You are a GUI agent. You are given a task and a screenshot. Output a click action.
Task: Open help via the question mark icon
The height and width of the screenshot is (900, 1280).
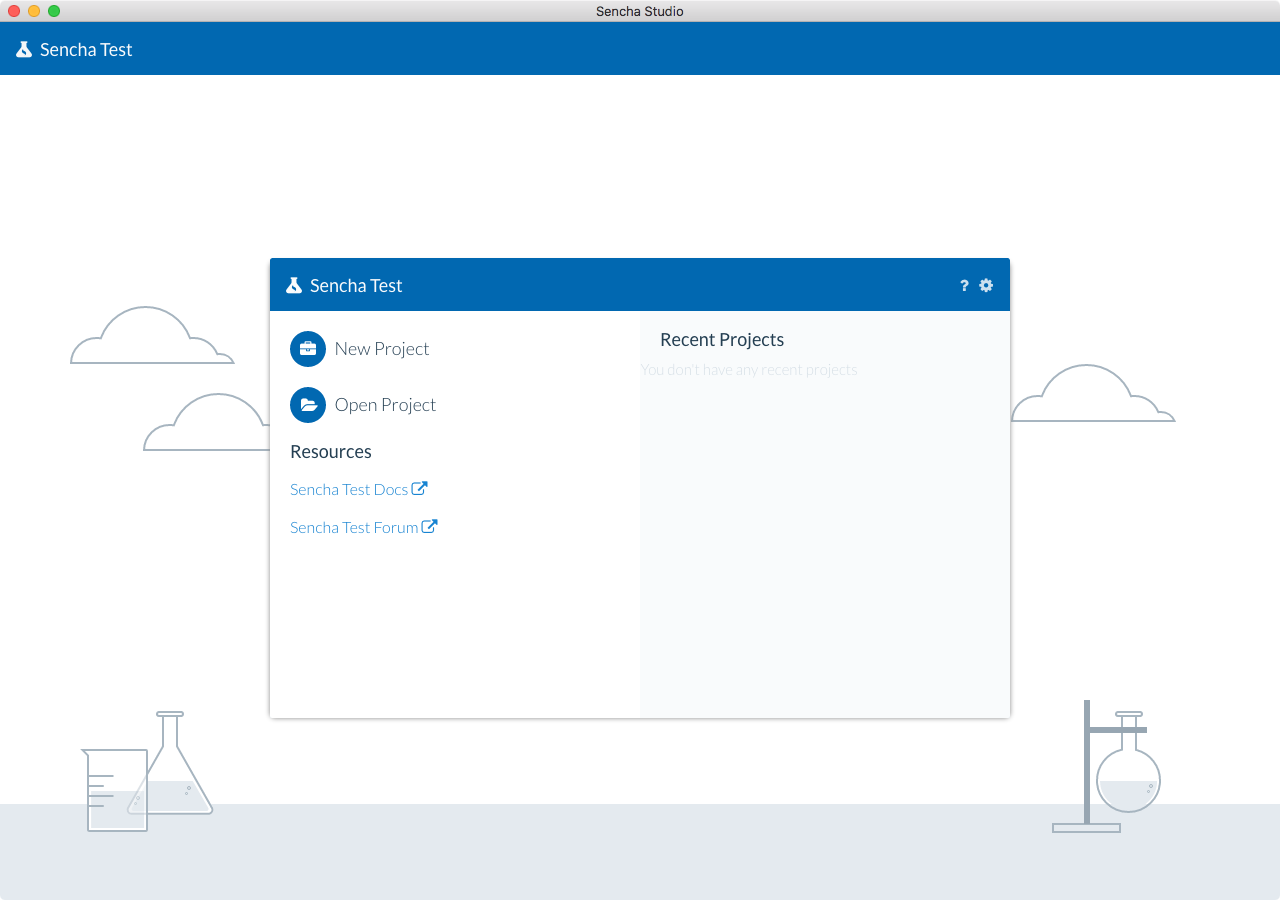click(x=964, y=286)
